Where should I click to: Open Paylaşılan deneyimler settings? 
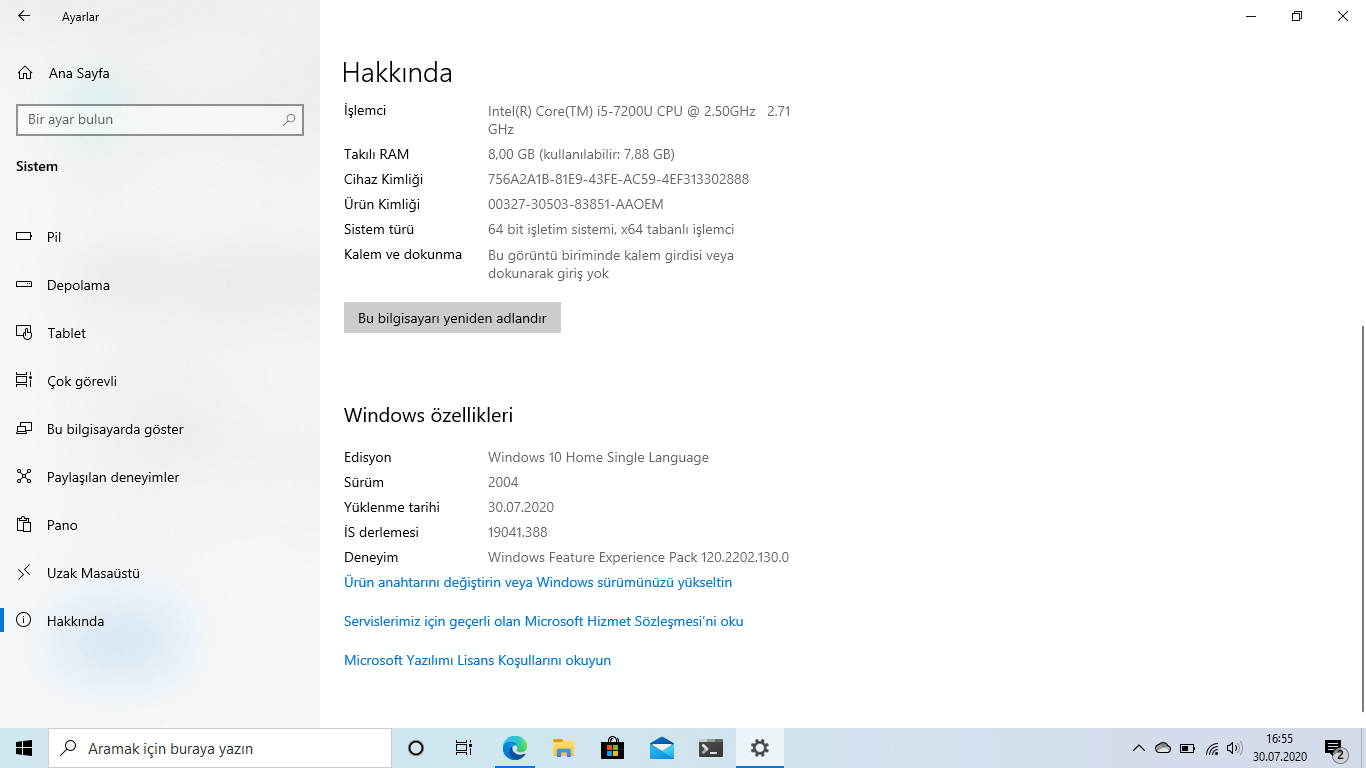pyautogui.click(x=160, y=477)
